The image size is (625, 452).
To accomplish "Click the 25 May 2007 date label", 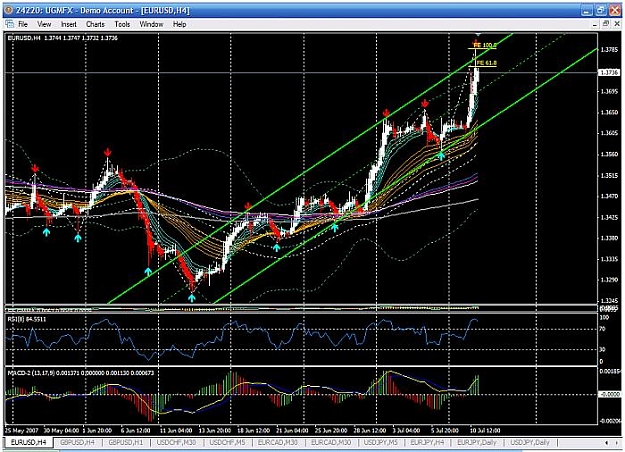I will coord(22,431).
